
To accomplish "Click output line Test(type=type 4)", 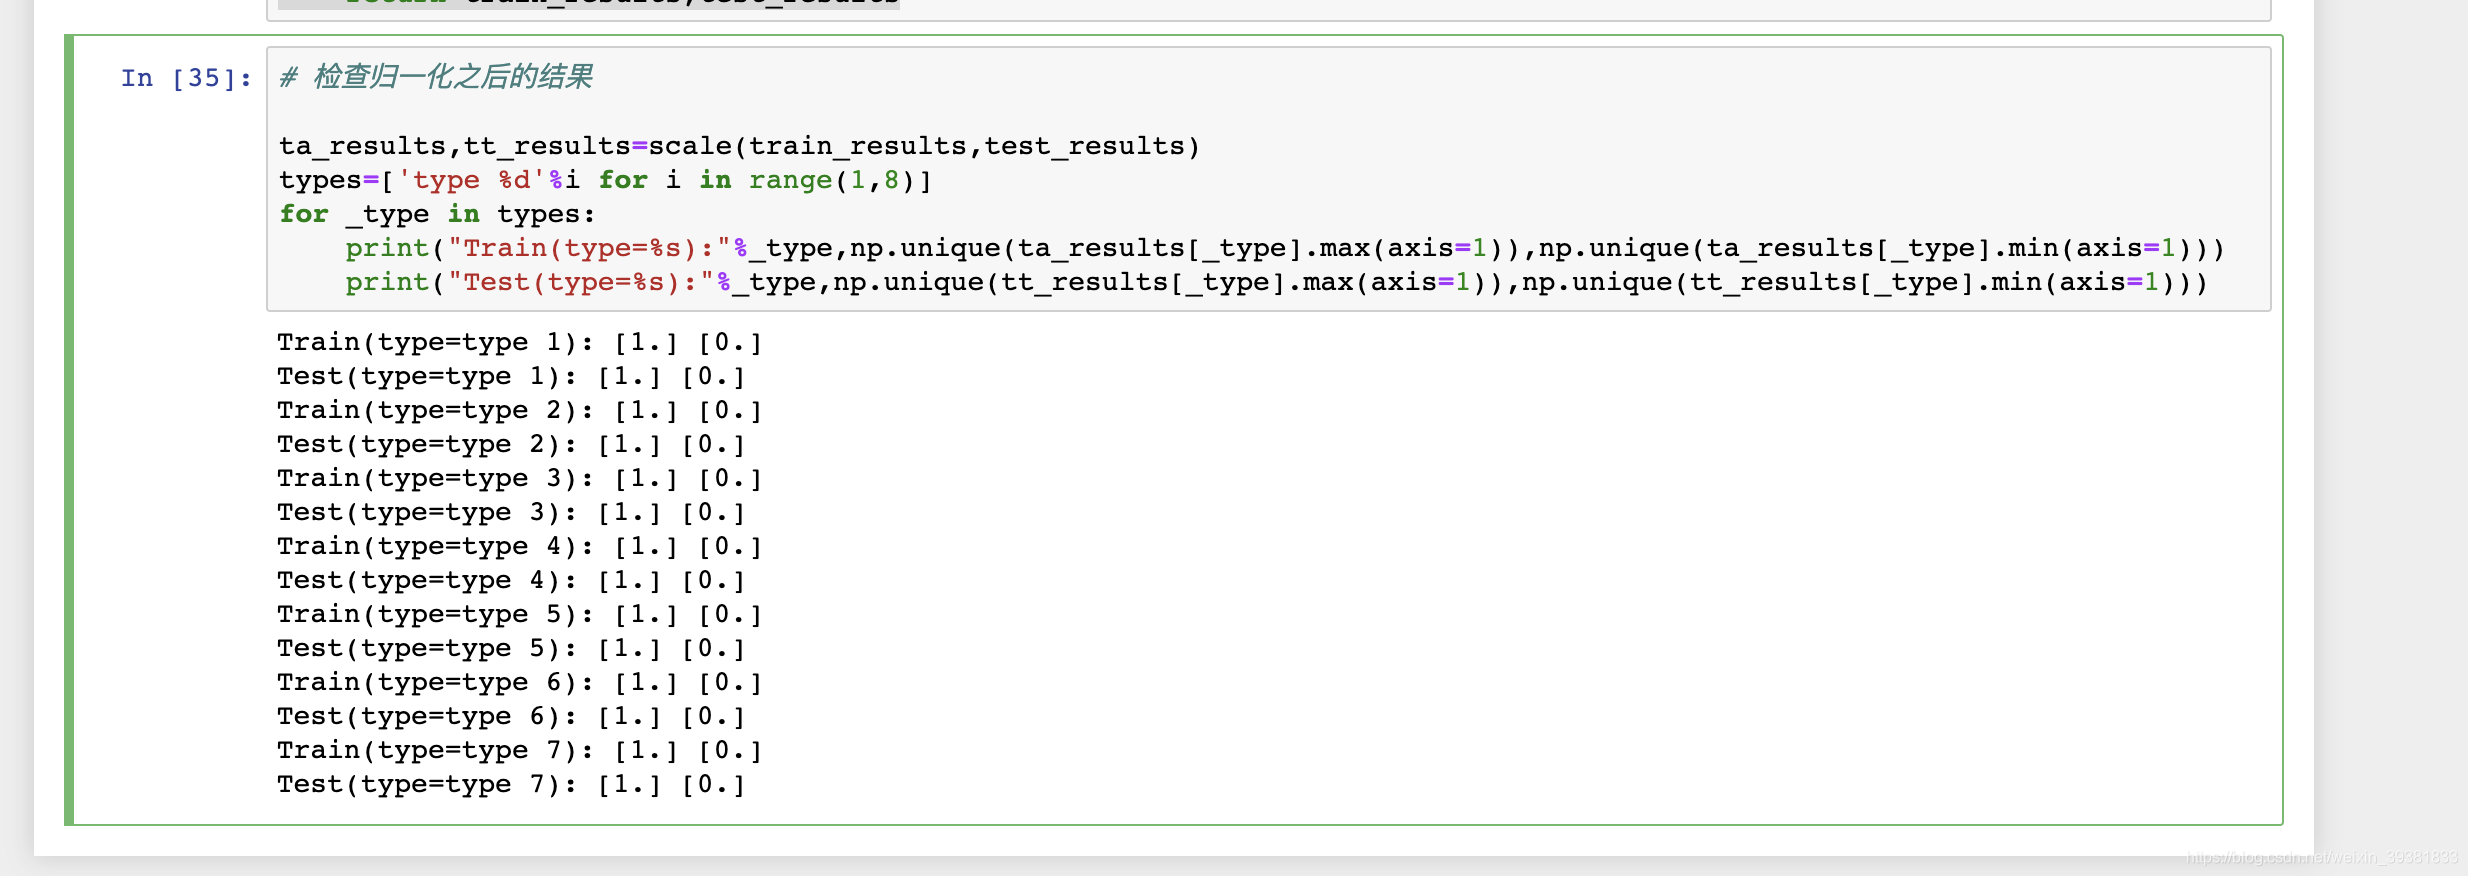I will point(512,581).
